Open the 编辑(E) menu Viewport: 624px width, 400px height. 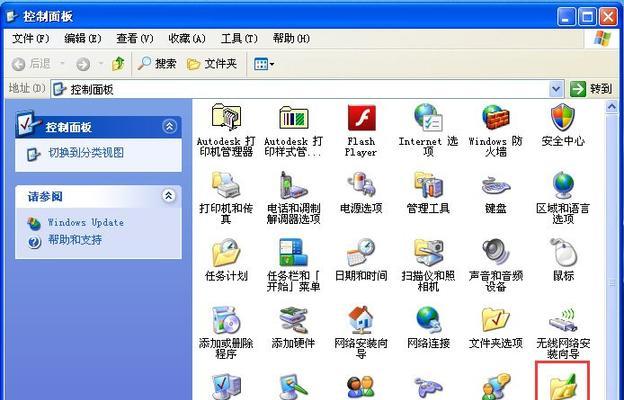[82, 39]
